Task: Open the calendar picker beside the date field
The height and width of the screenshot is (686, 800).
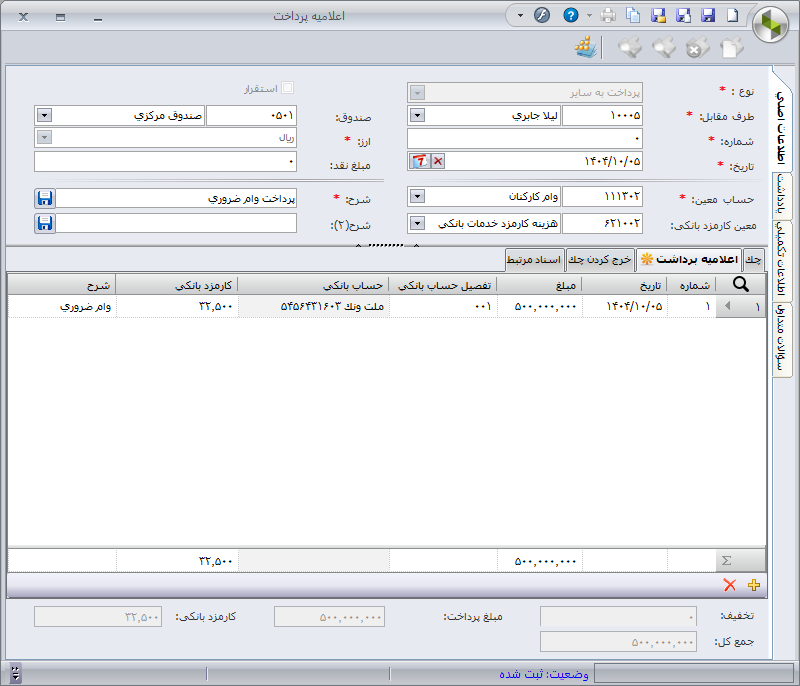Action: click(420, 161)
